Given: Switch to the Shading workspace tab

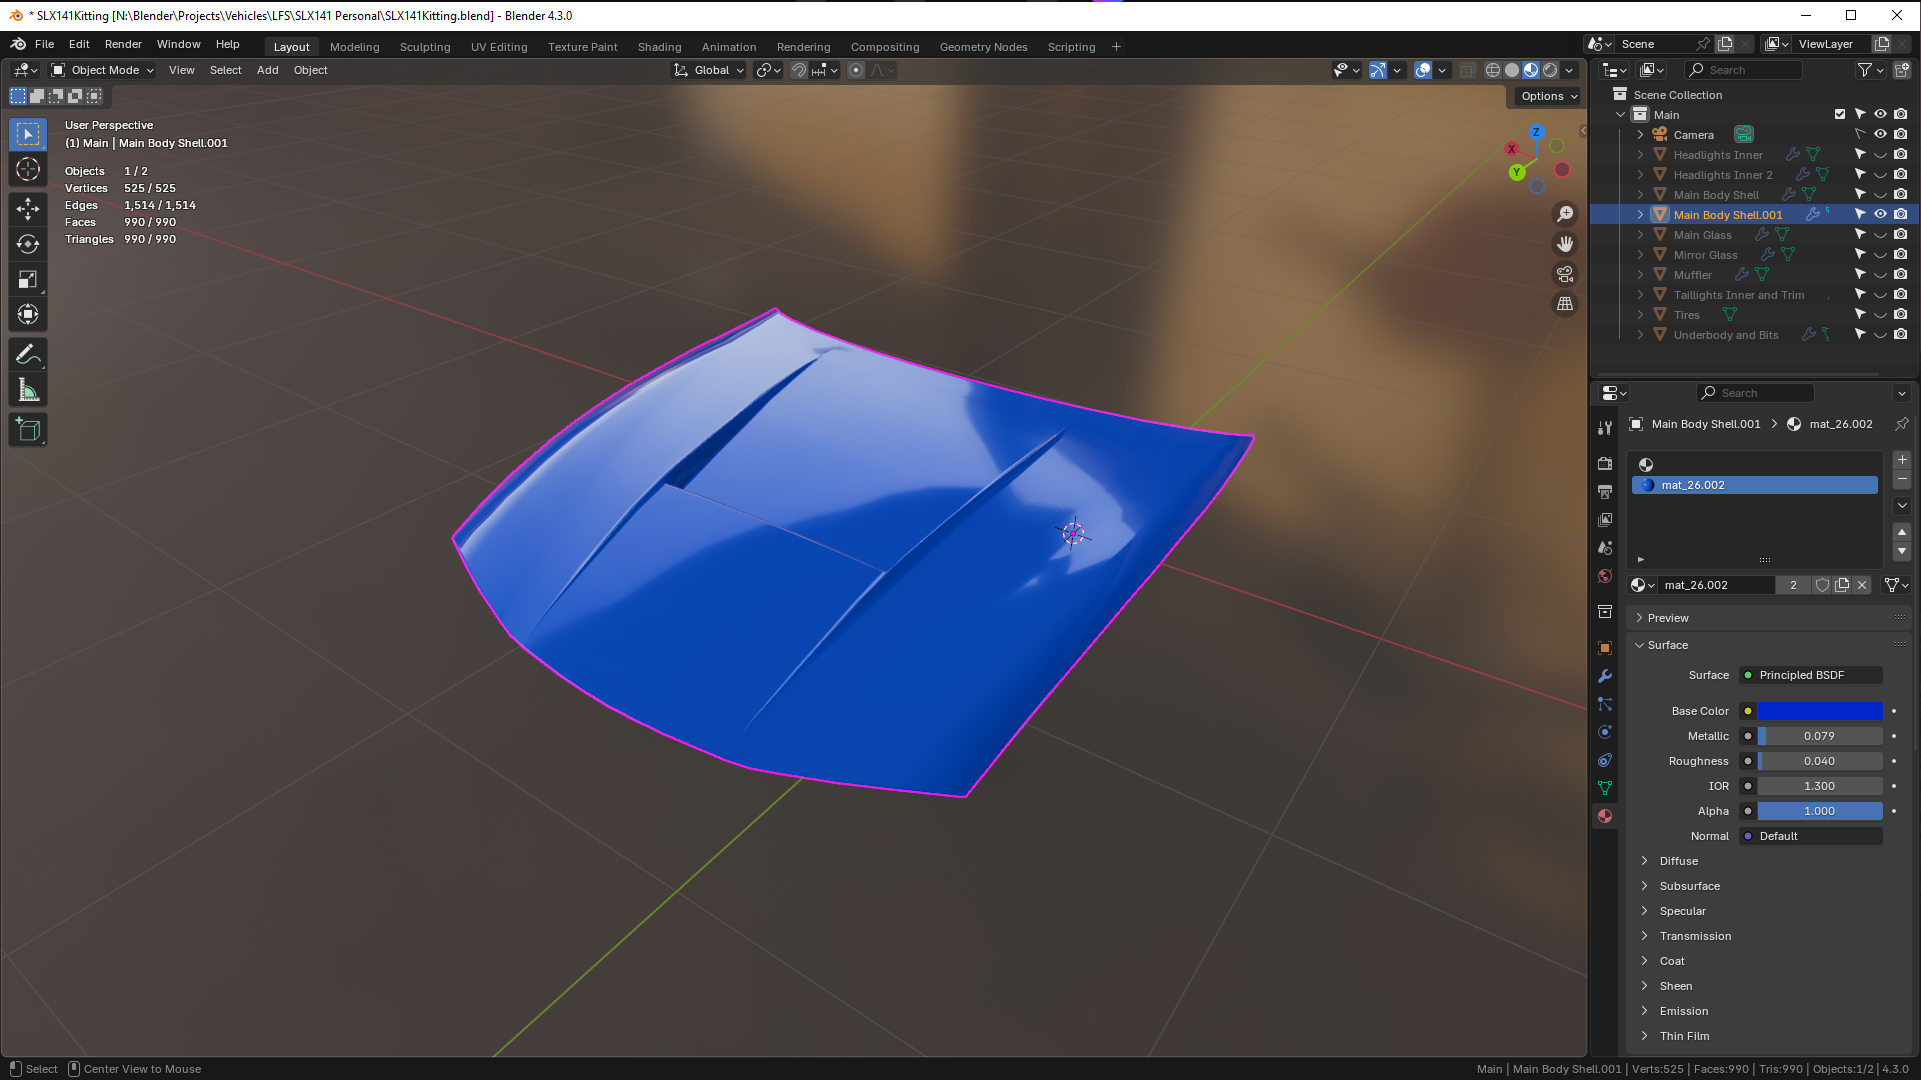Looking at the screenshot, I should click(659, 47).
